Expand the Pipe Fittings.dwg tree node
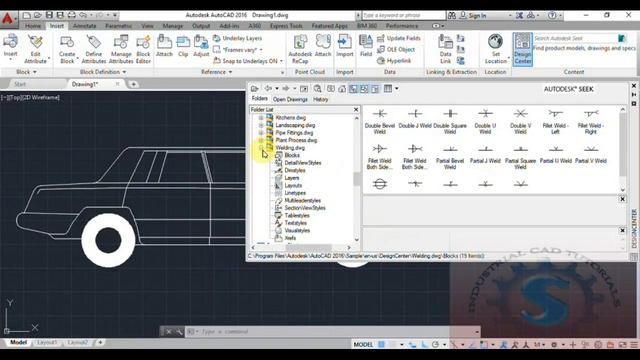The width and height of the screenshot is (640, 360). click(261, 133)
